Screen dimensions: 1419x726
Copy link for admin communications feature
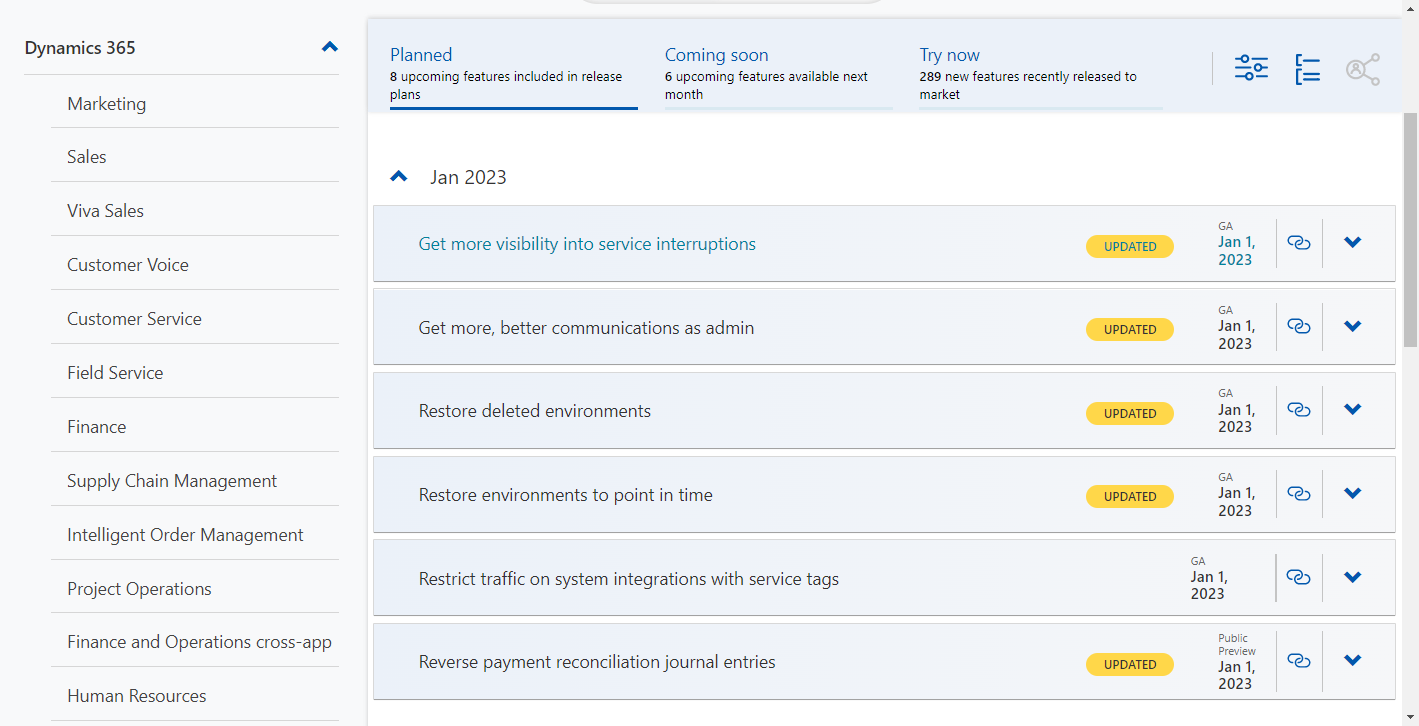click(1298, 326)
